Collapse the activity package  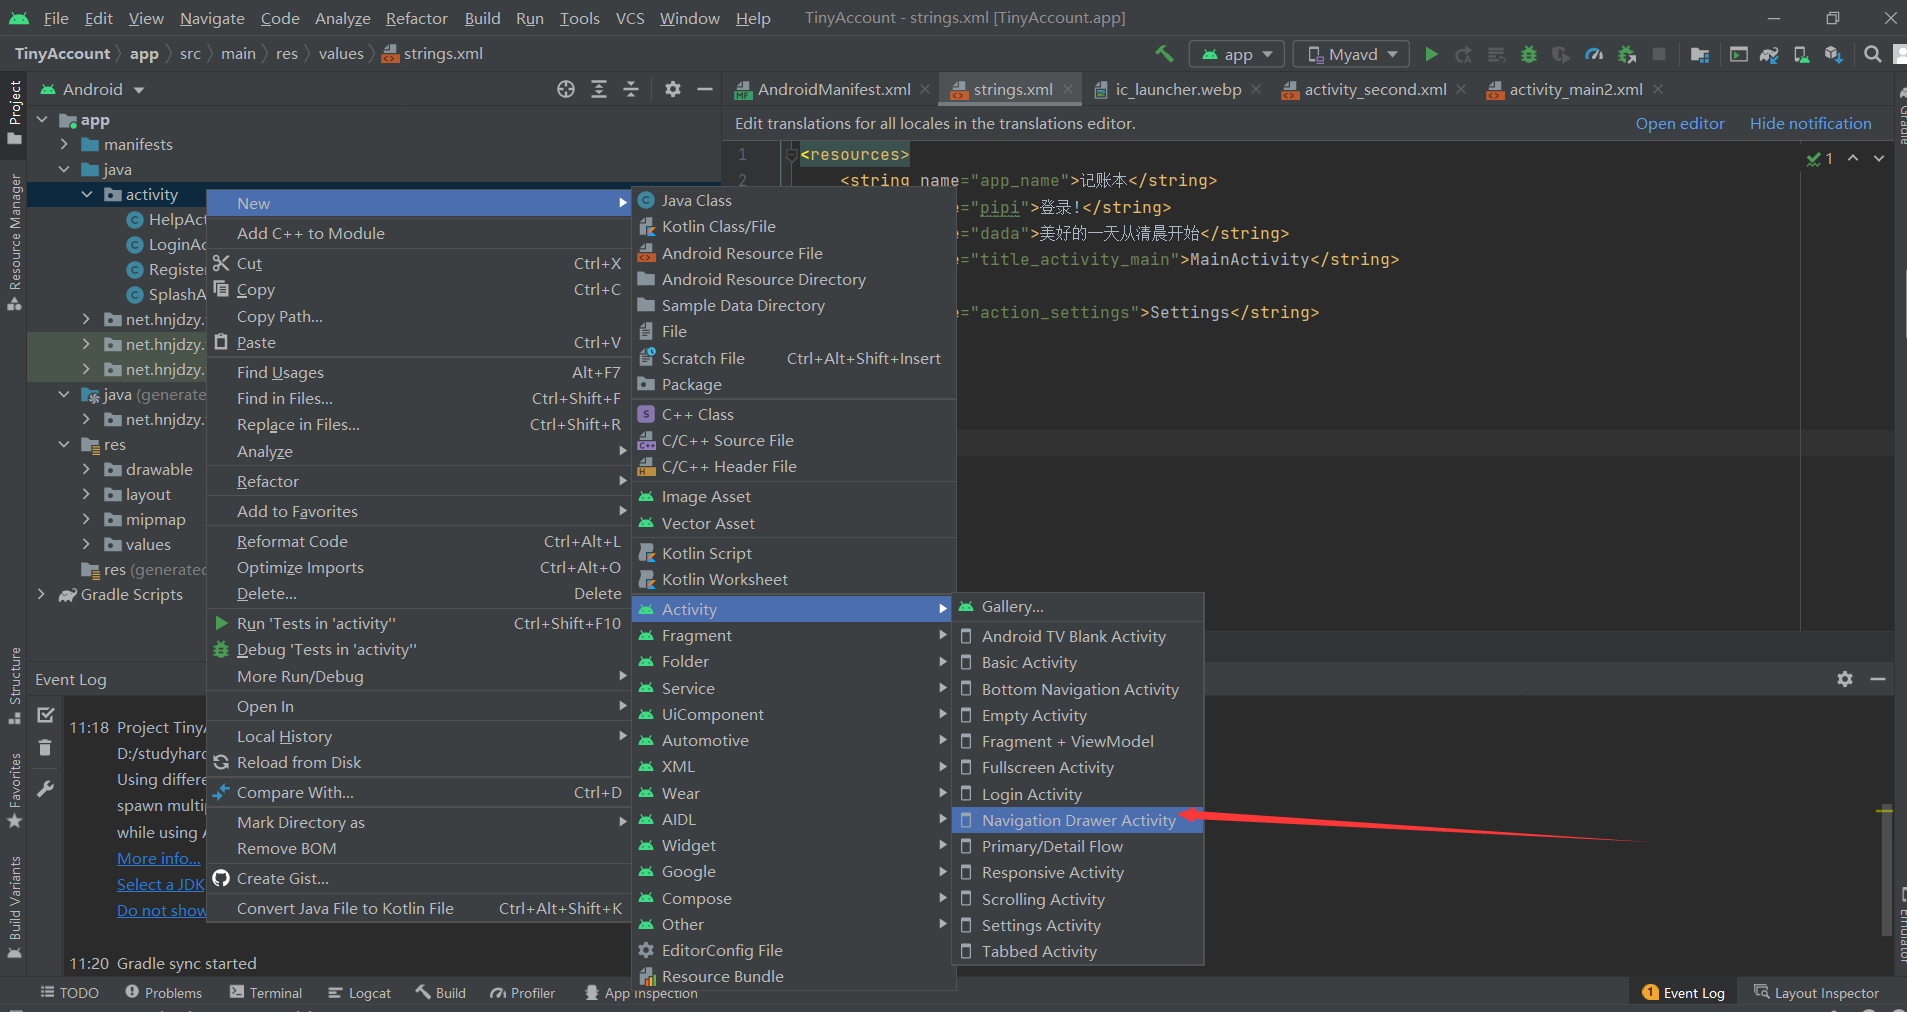click(87, 194)
